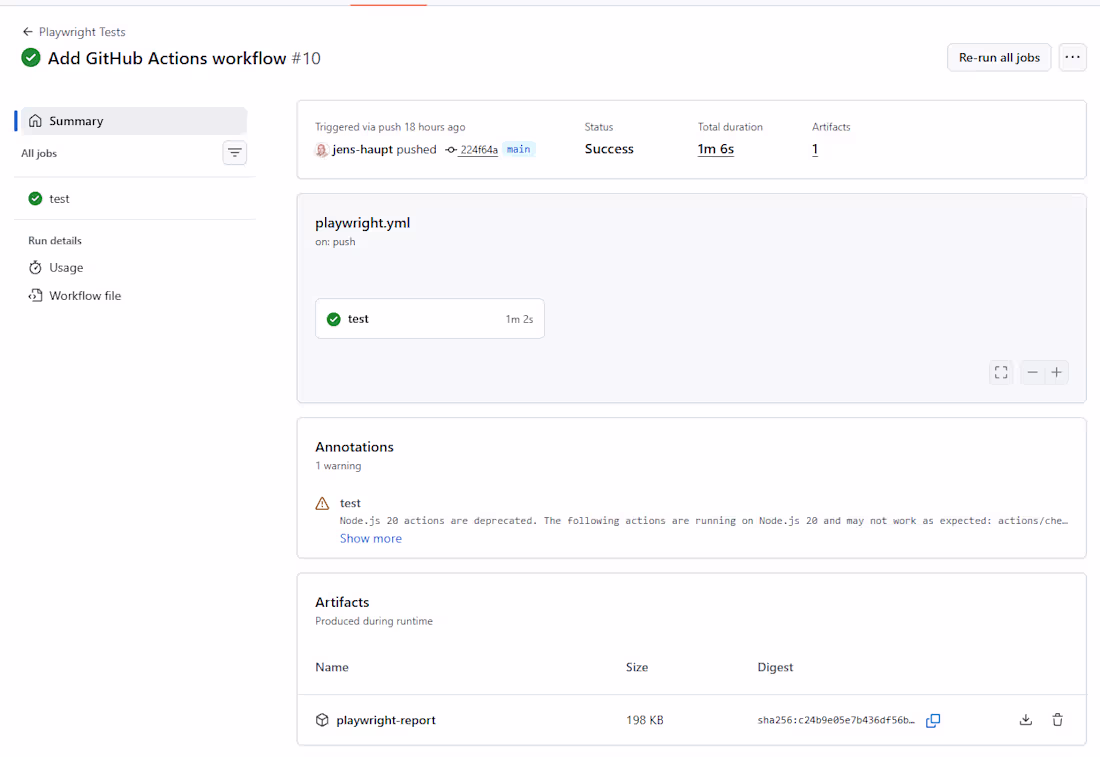This screenshot has width=1100, height=757.
Task: Click the playwright.yml workflow title
Action: (363, 223)
